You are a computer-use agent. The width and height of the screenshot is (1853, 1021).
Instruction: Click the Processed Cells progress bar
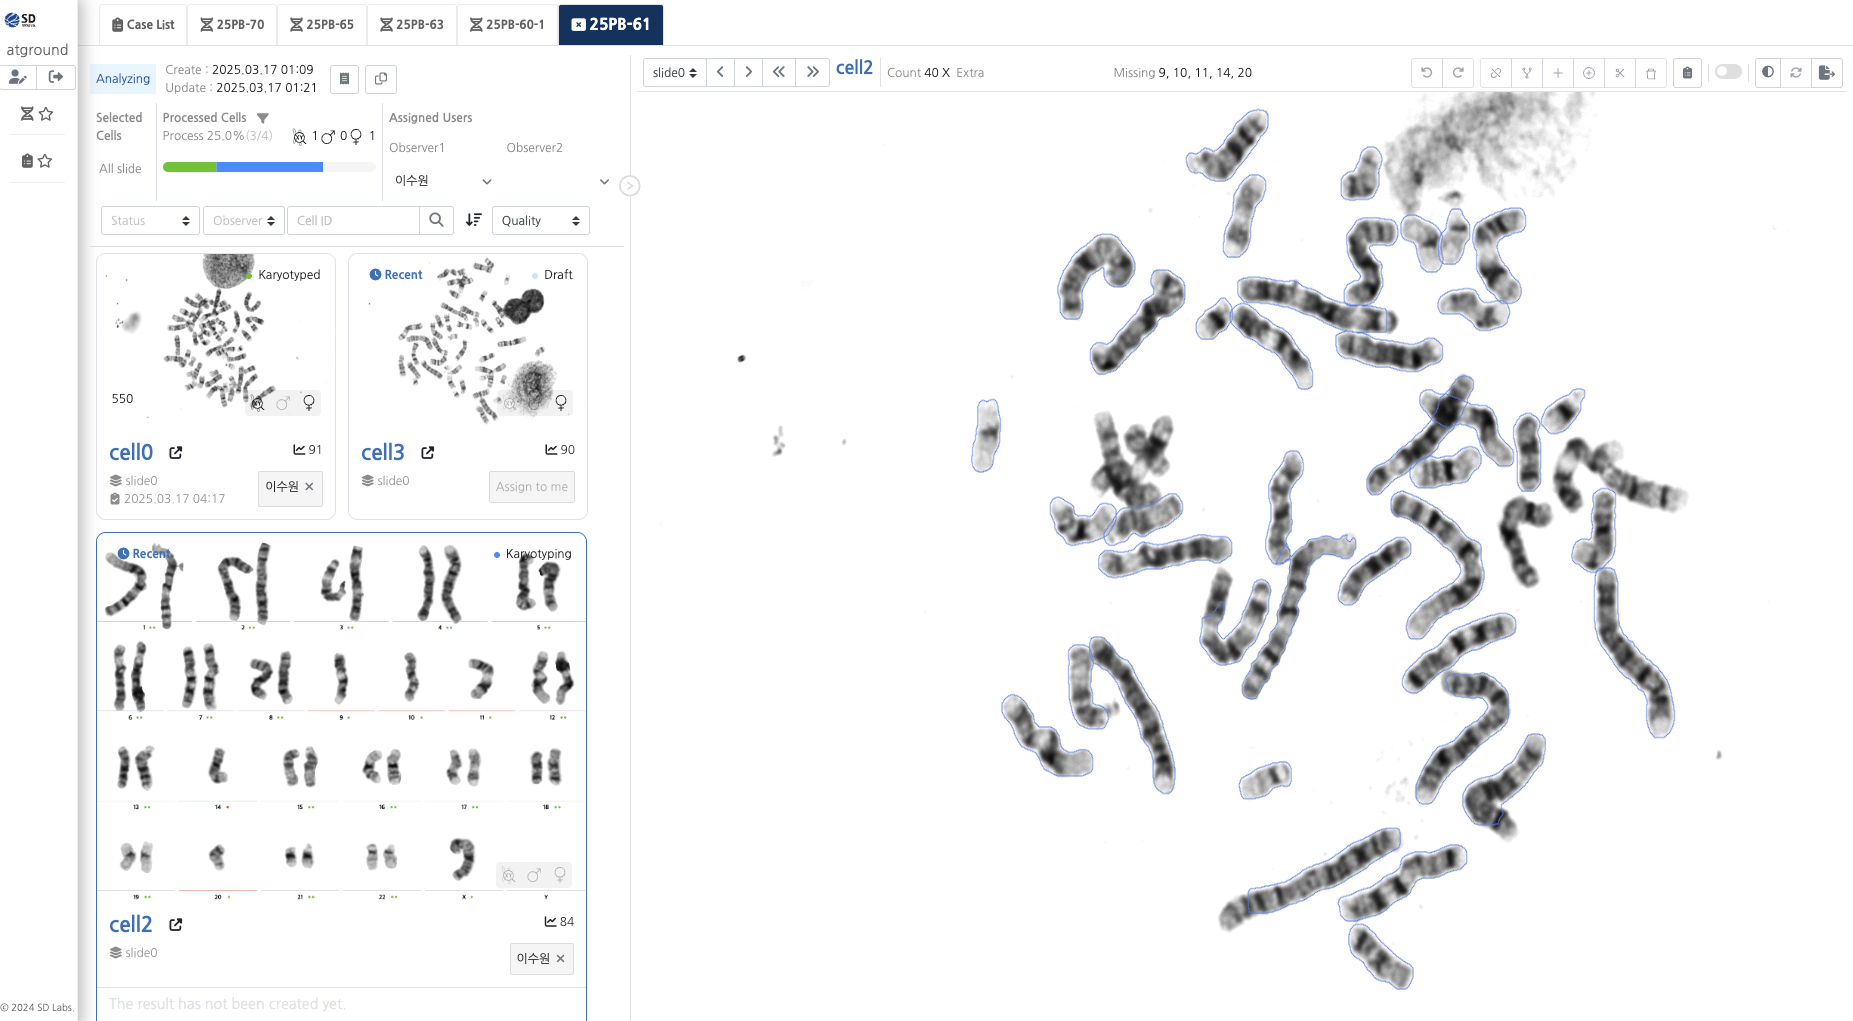coord(268,168)
